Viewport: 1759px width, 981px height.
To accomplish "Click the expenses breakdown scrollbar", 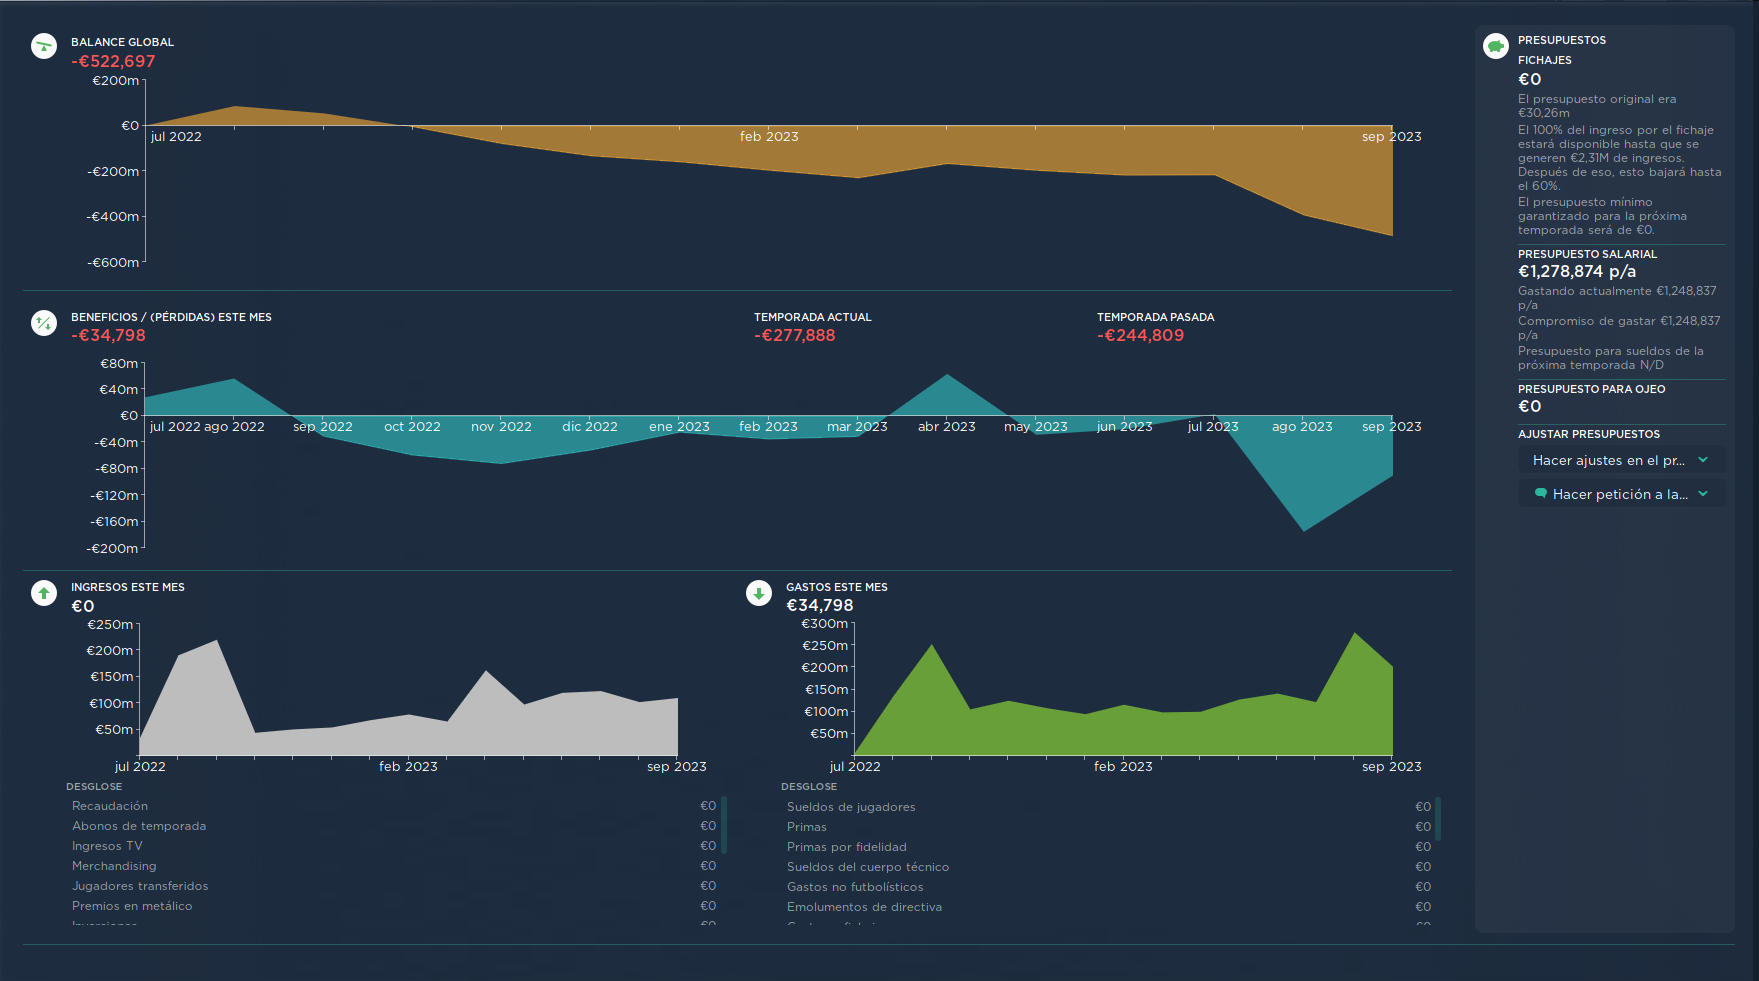I will coord(1438,819).
